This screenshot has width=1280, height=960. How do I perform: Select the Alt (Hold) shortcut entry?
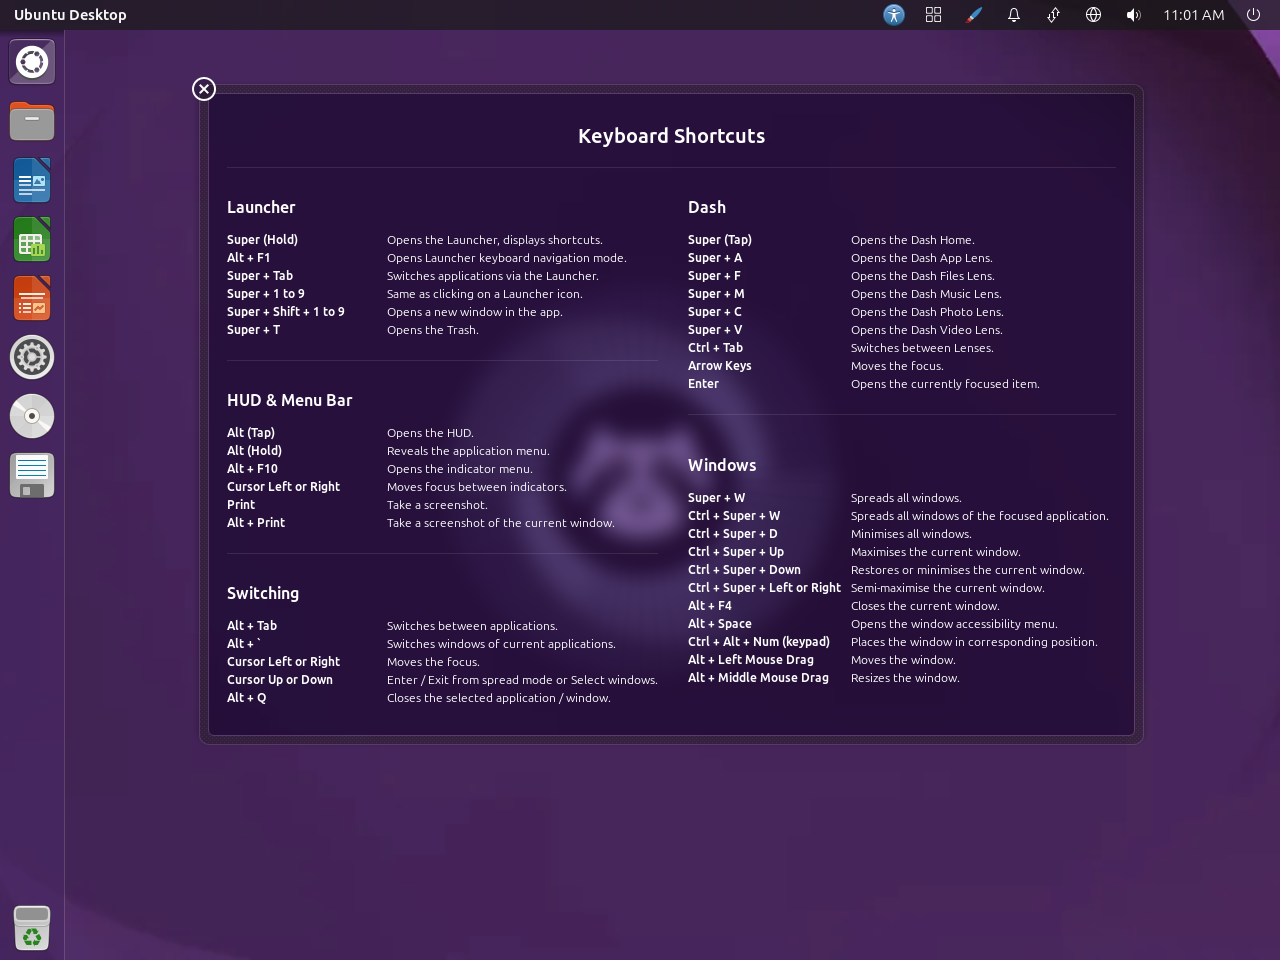[254, 451]
